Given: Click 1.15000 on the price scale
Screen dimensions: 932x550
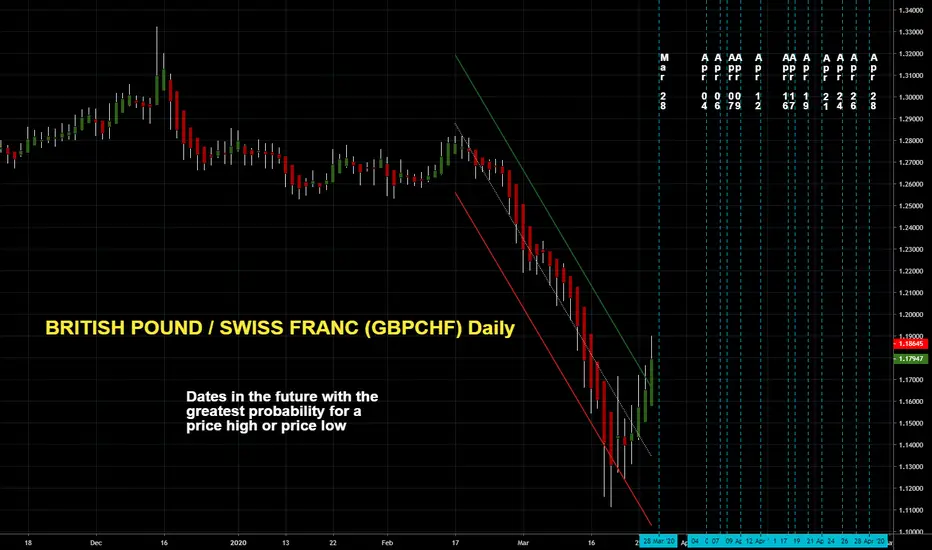Looking at the screenshot, I should (x=911, y=423).
